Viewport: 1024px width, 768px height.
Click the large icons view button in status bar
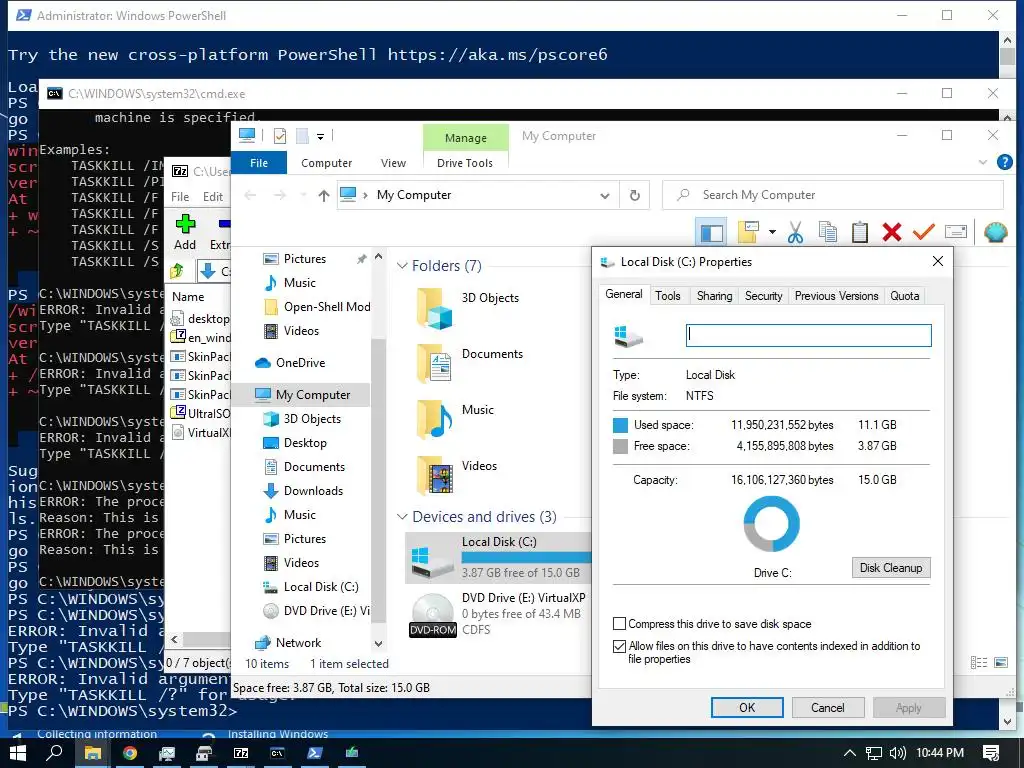[x=1001, y=663]
